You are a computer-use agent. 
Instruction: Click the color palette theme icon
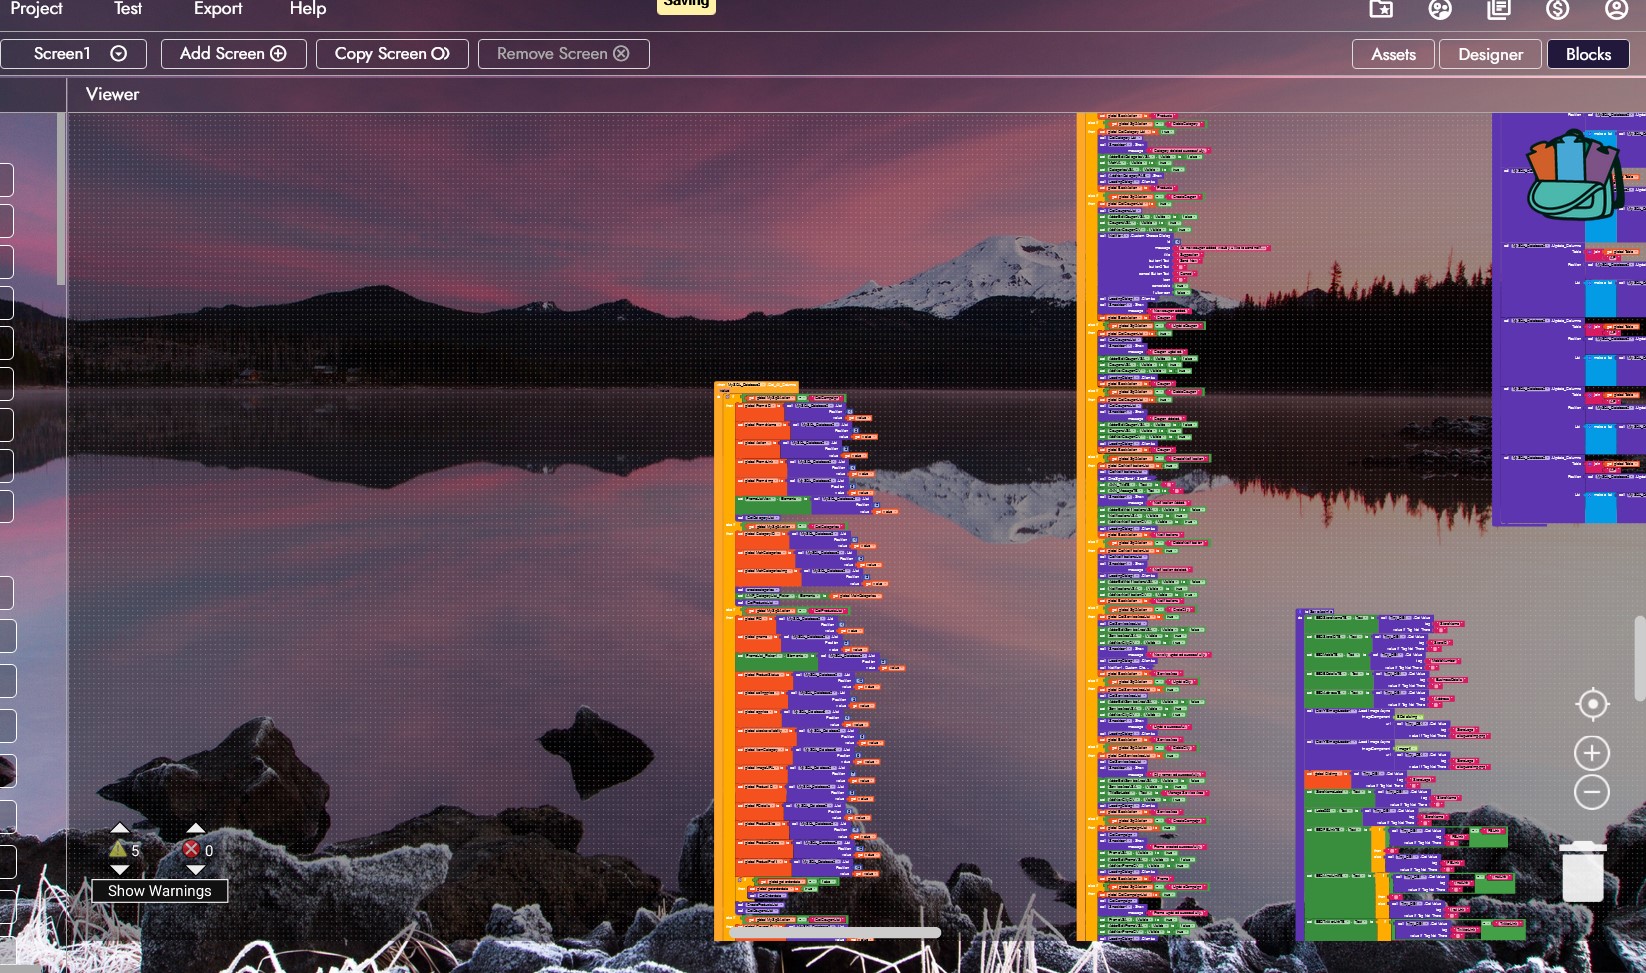coord(1440,9)
